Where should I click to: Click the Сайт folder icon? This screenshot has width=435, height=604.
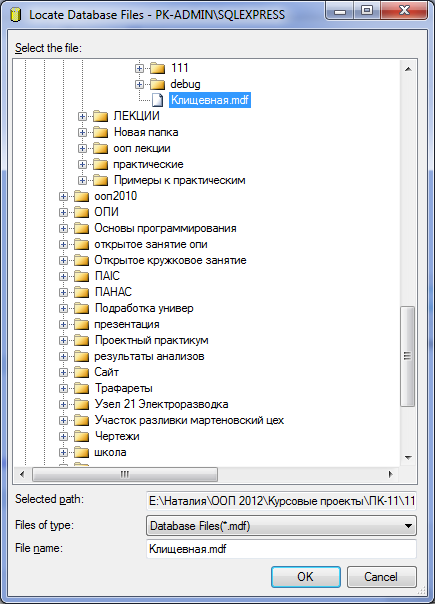pyautogui.click(x=81, y=372)
